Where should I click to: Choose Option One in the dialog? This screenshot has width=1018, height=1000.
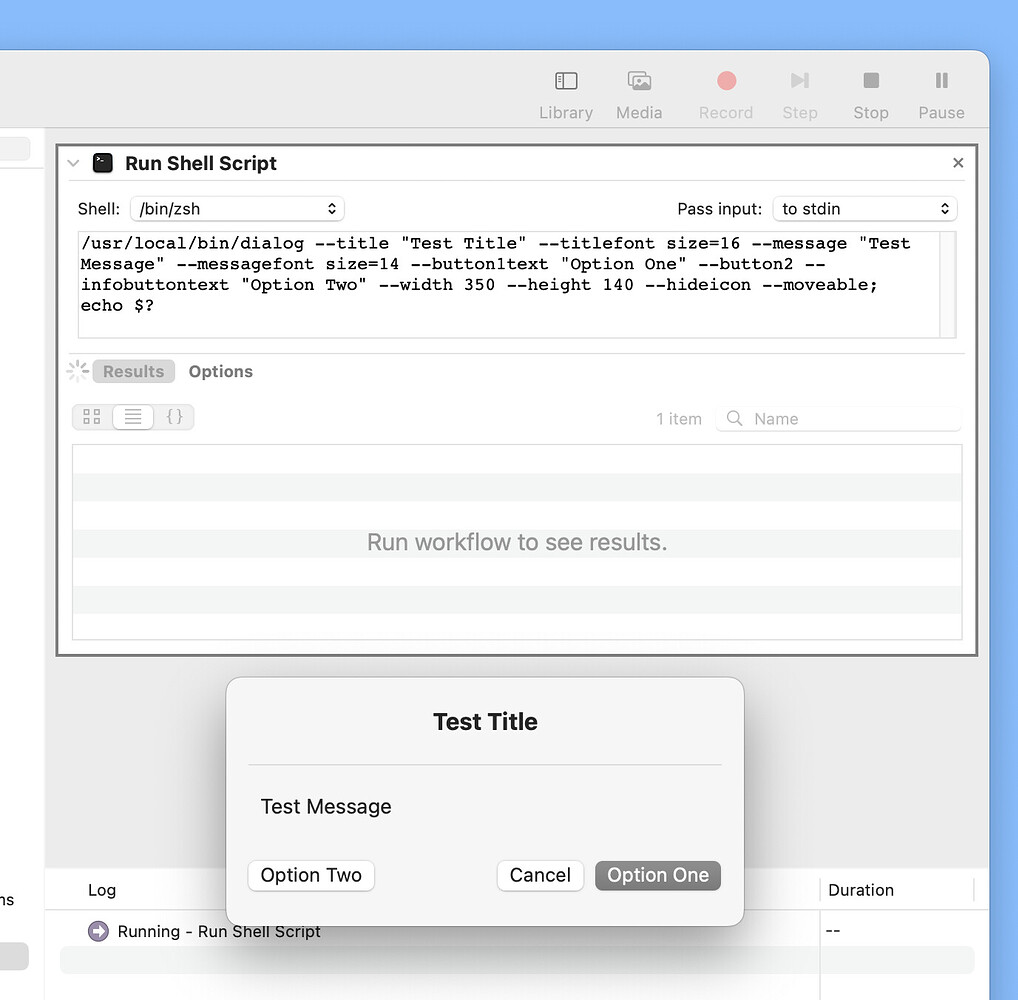click(657, 875)
